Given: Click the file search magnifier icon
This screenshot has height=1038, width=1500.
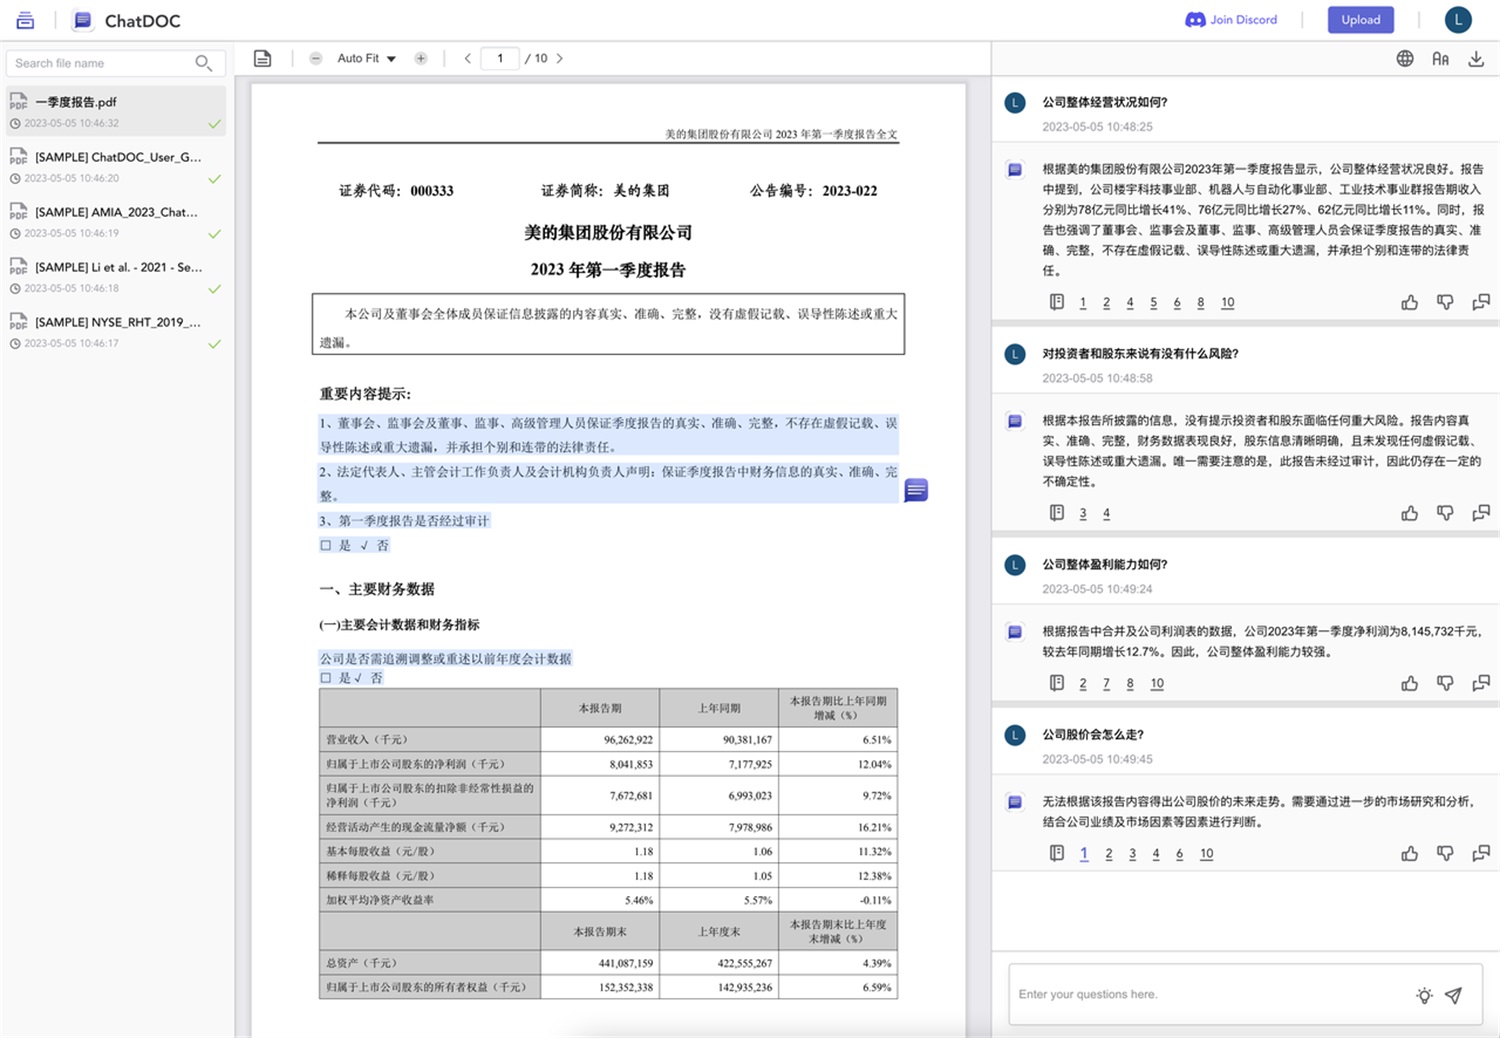Looking at the screenshot, I should coord(204,63).
